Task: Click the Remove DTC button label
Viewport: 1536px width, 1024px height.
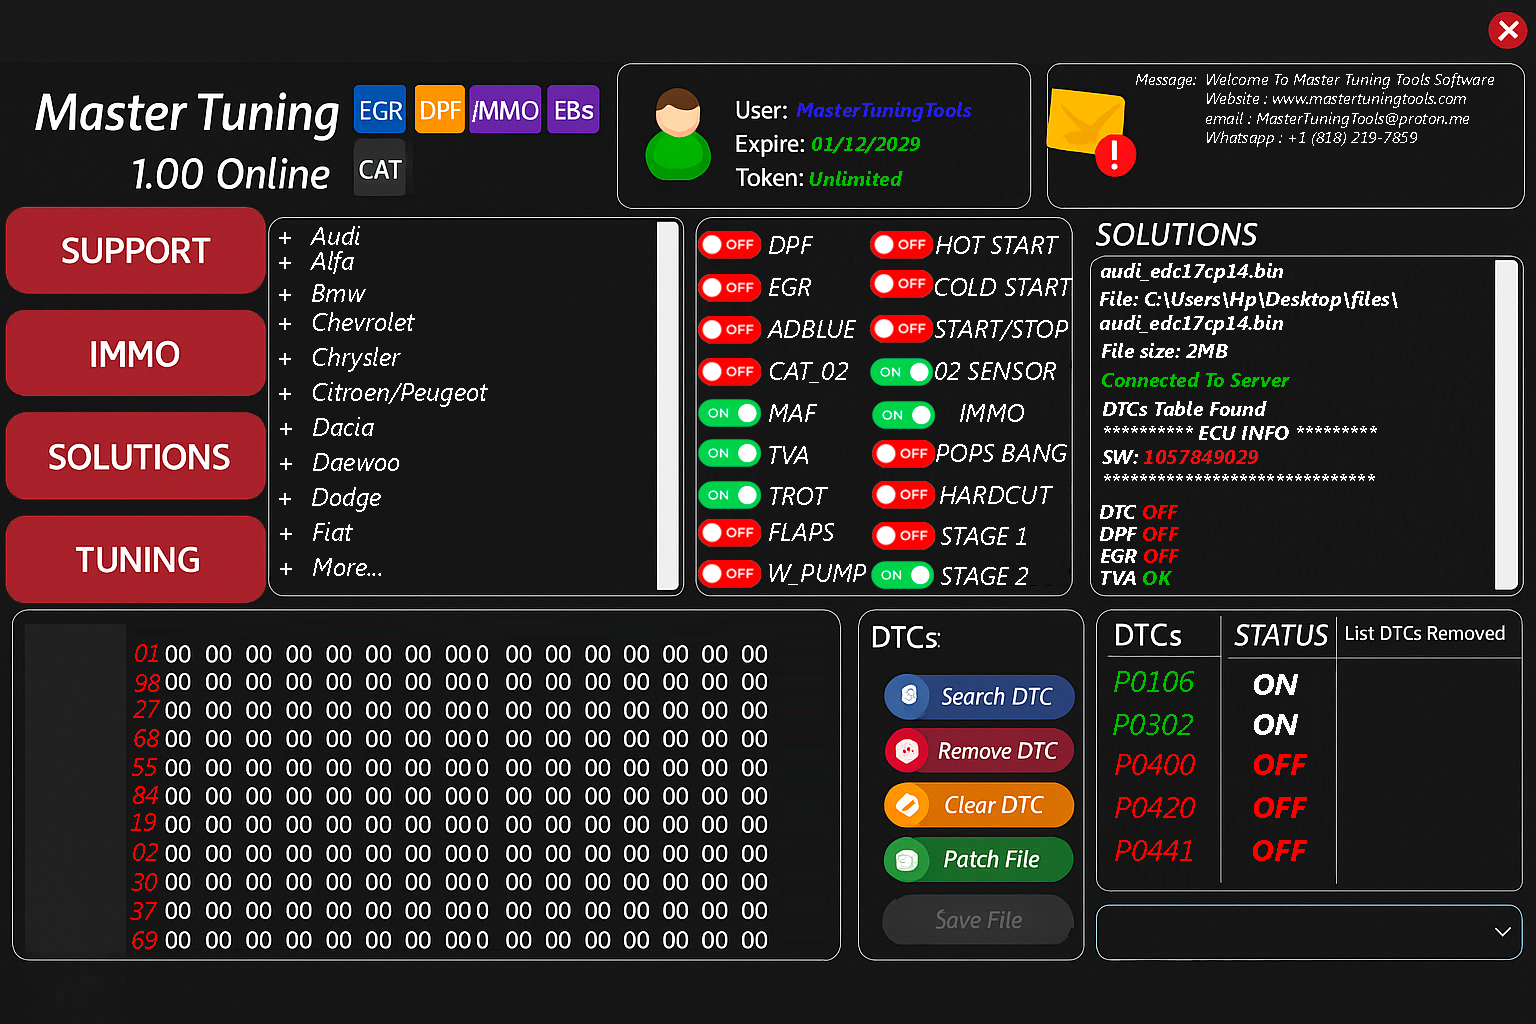Action: click(997, 751)
